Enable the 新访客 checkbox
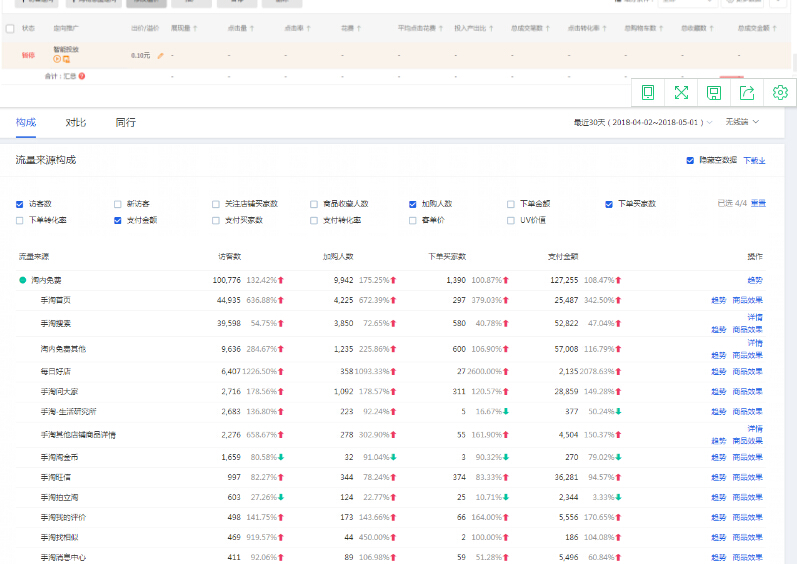 pyautogui.click(x=118, y=204)
